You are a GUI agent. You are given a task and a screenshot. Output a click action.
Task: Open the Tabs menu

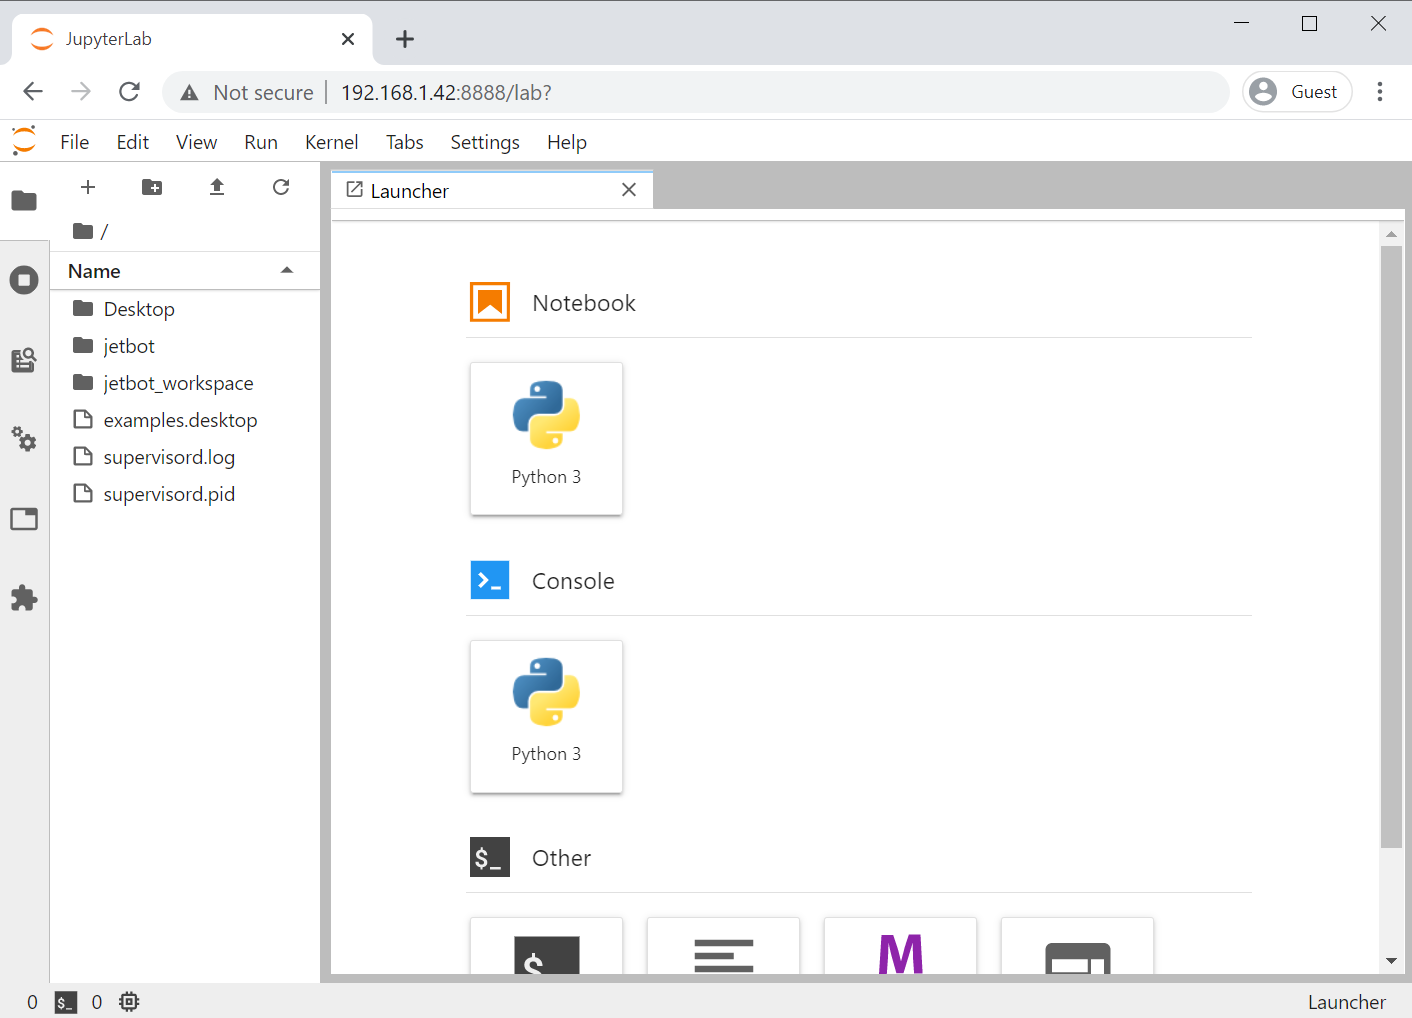click(x=405, y=142)
